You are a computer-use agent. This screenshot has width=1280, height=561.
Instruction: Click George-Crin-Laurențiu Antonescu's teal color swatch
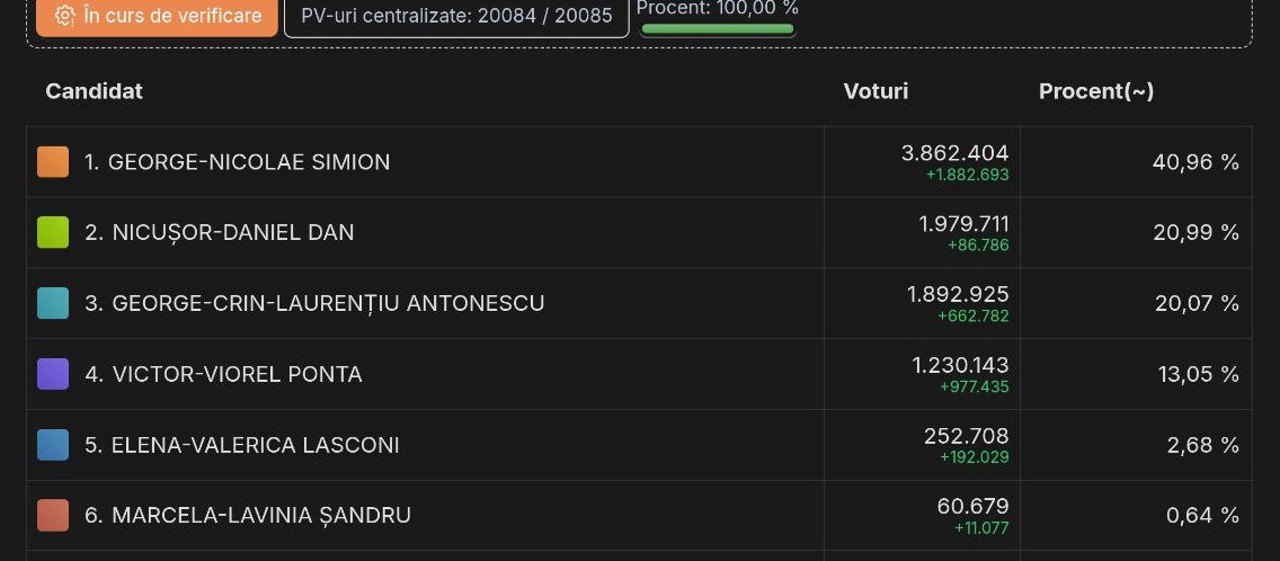click(53, 303)
